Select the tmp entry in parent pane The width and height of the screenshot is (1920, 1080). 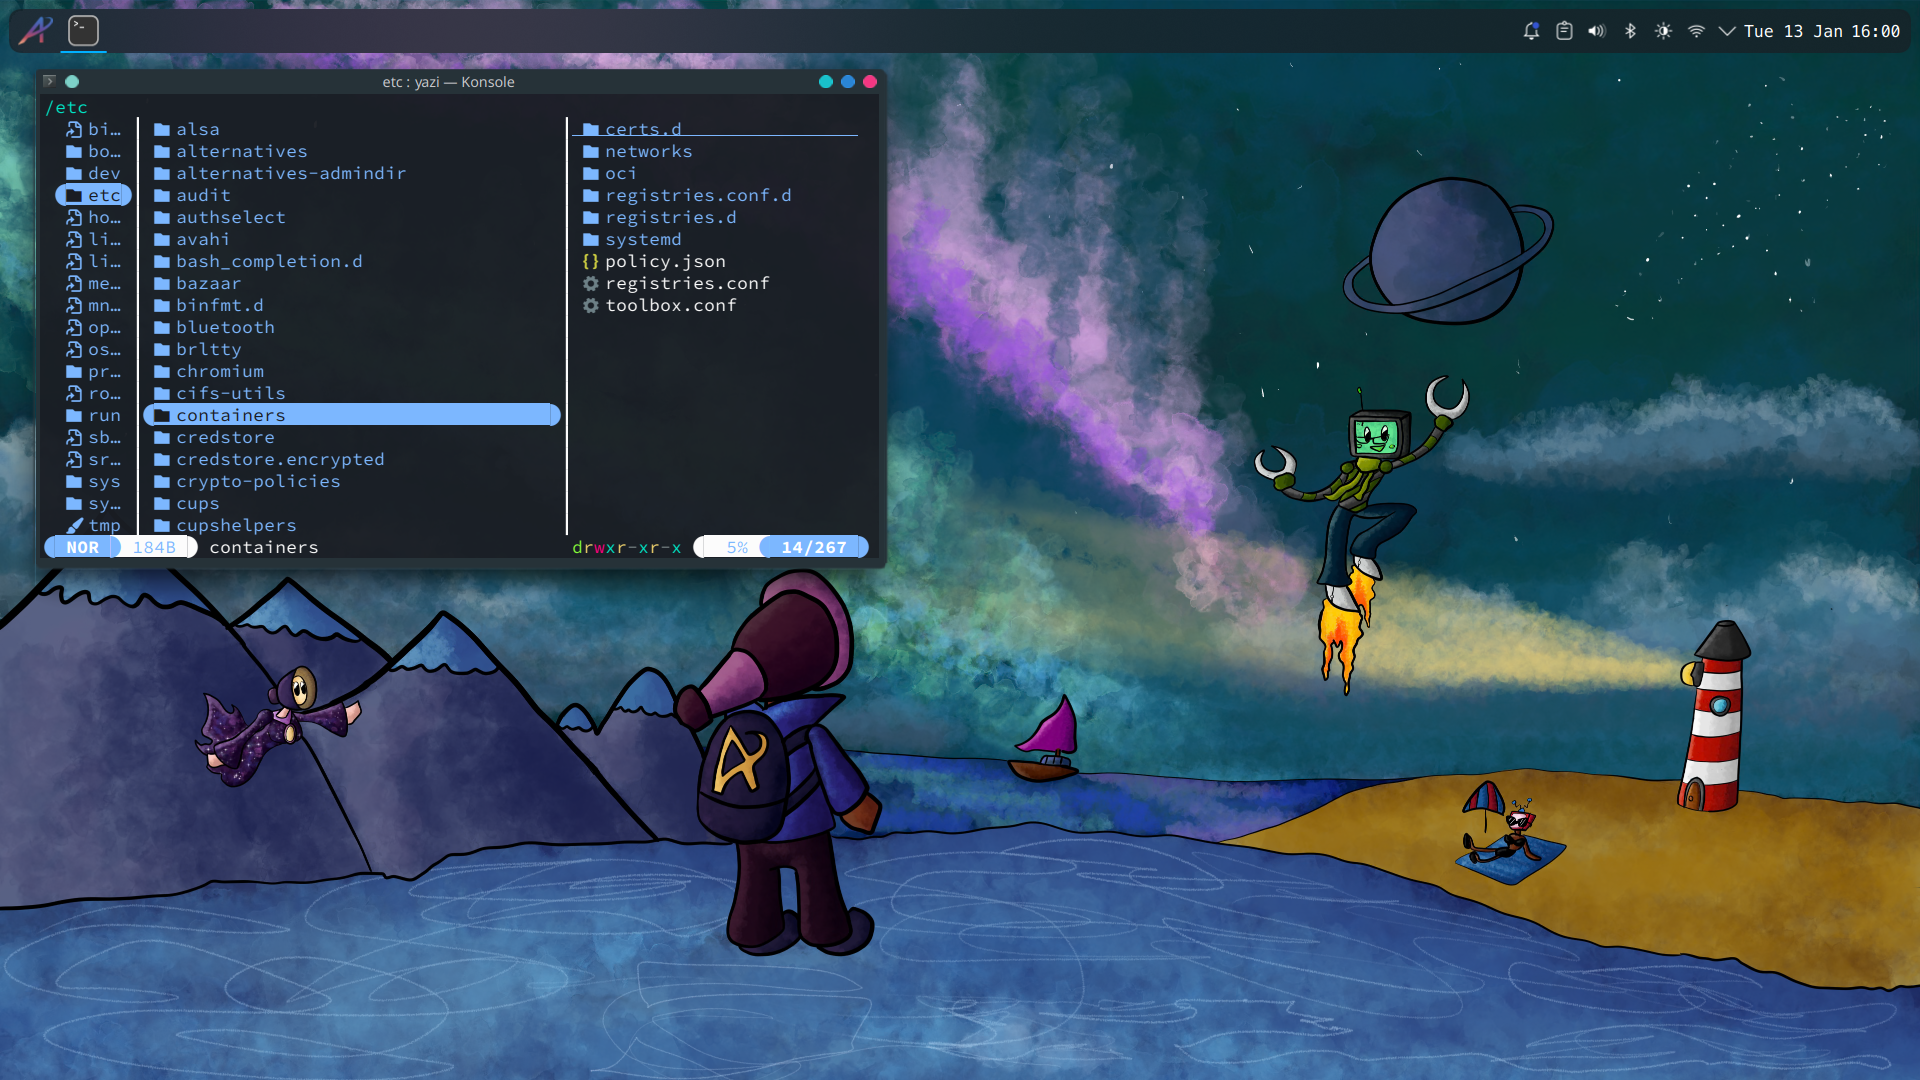(x=104, y=525)
